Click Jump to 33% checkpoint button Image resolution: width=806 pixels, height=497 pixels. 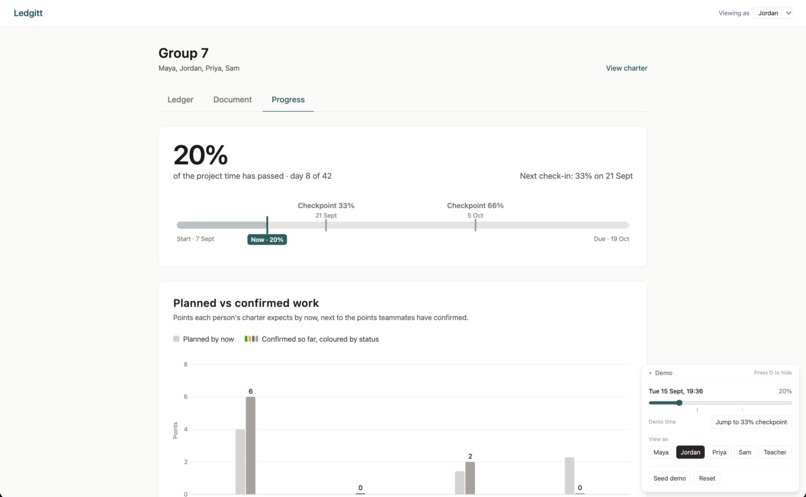751,422
